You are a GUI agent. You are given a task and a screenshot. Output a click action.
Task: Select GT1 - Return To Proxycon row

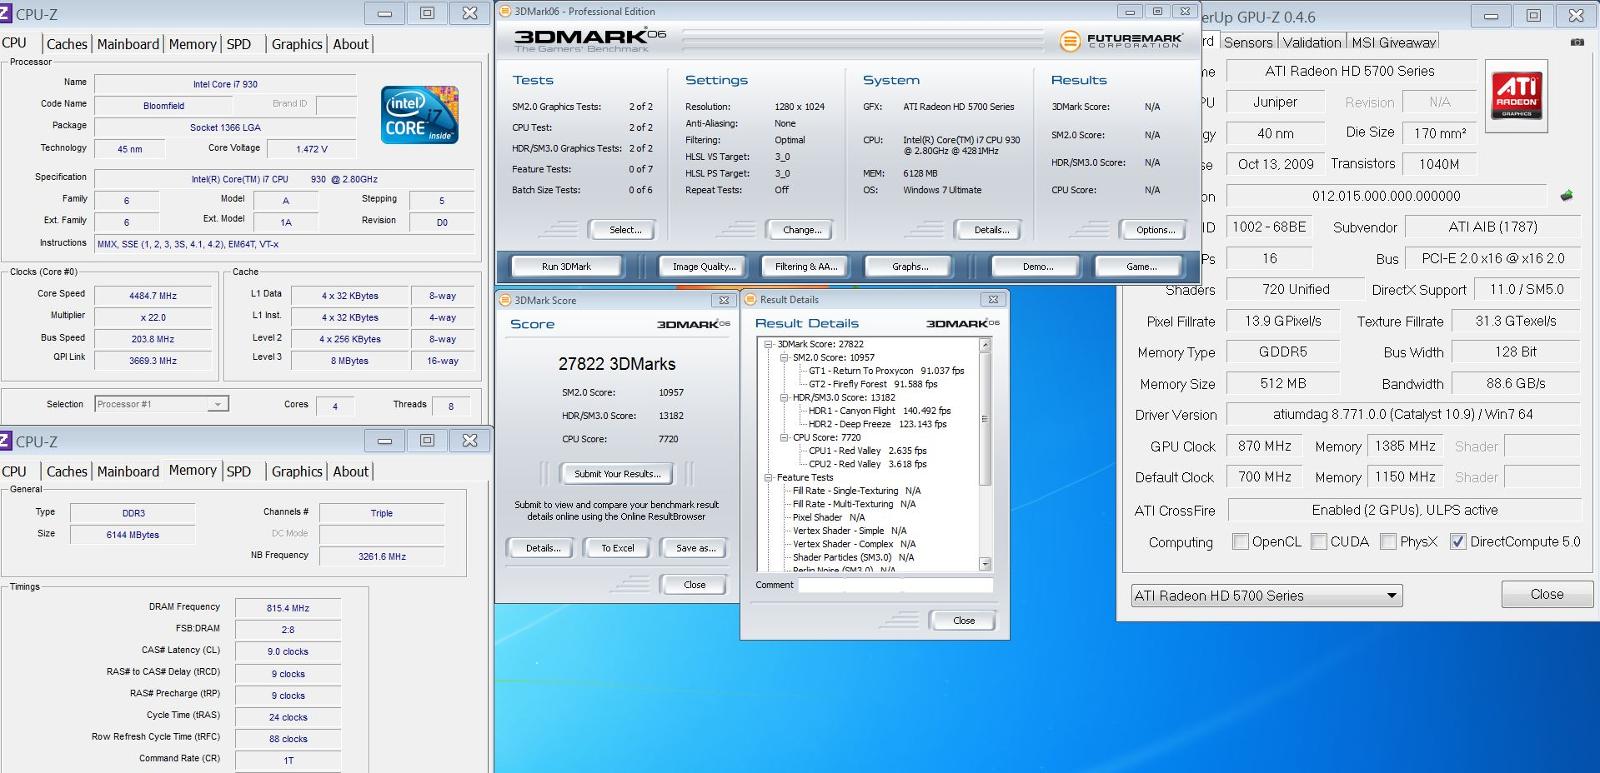click(x=886, y=371)
